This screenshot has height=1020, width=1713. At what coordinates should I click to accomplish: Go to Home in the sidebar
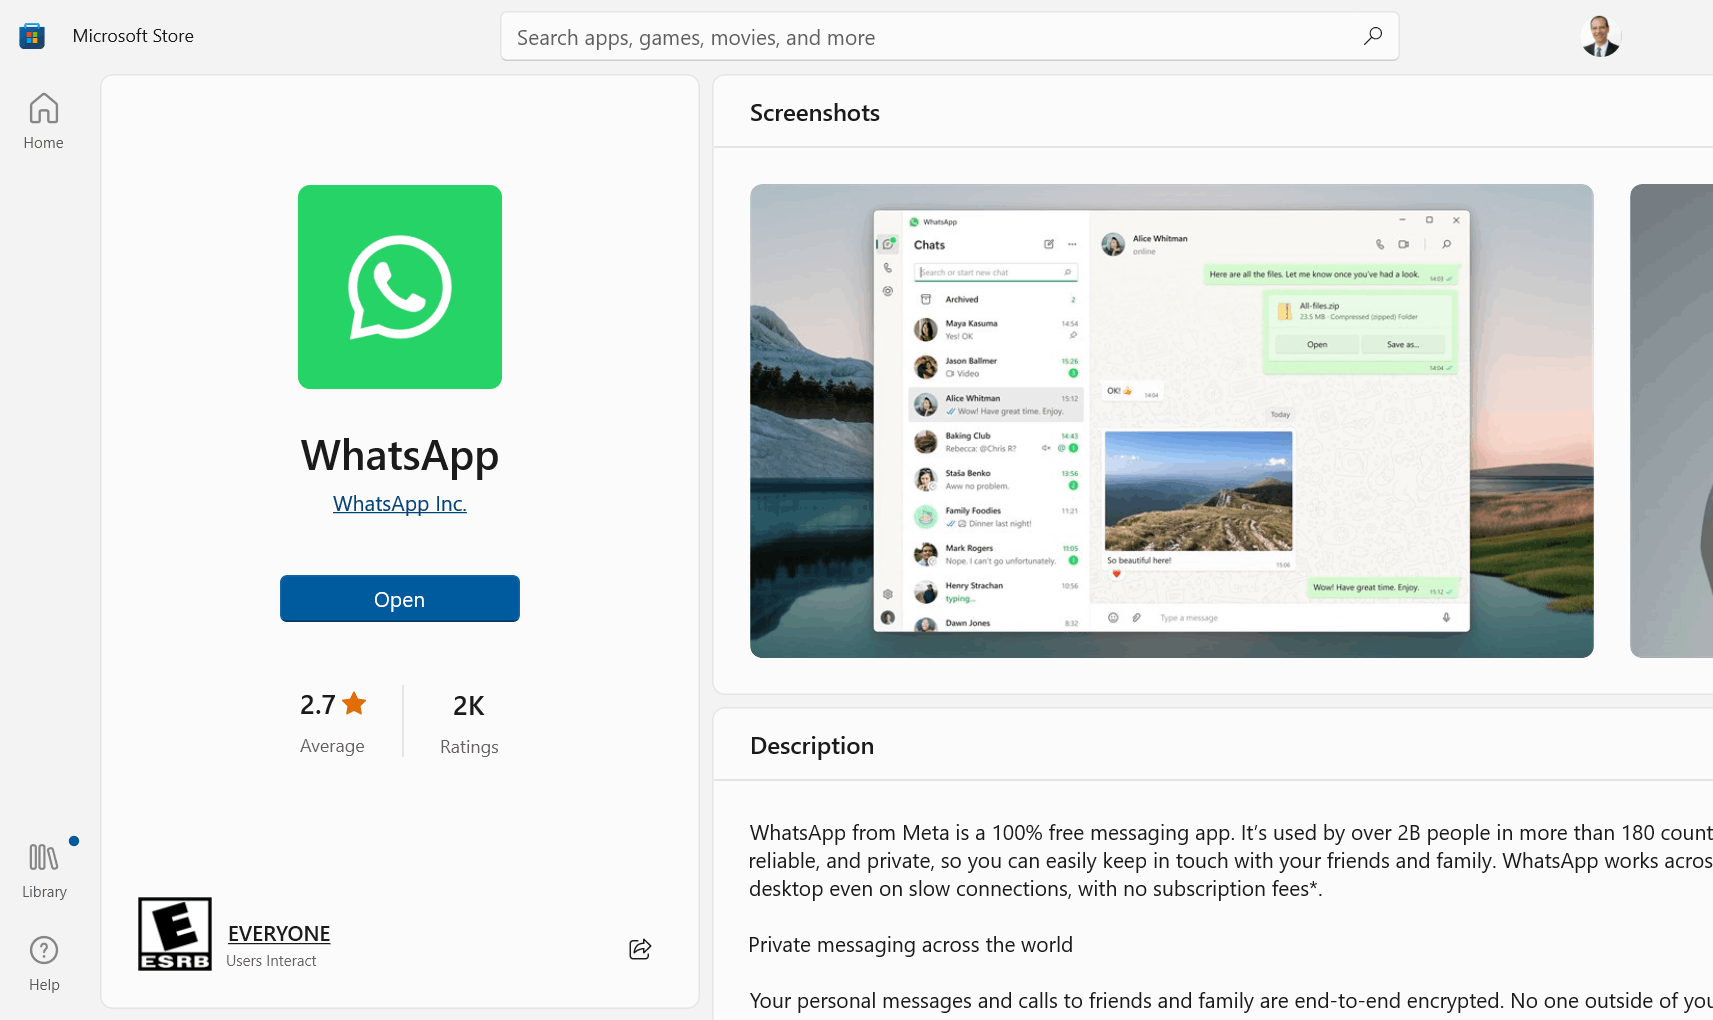43,121
